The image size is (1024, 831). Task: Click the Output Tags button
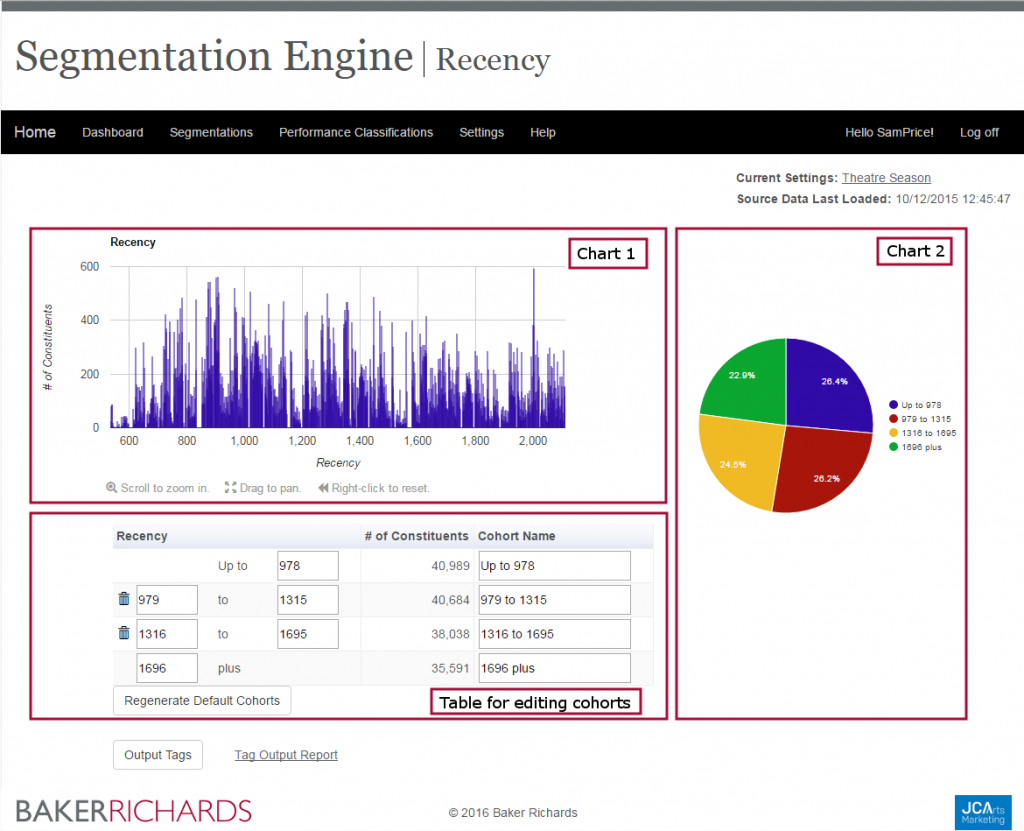tap(158, 755)
